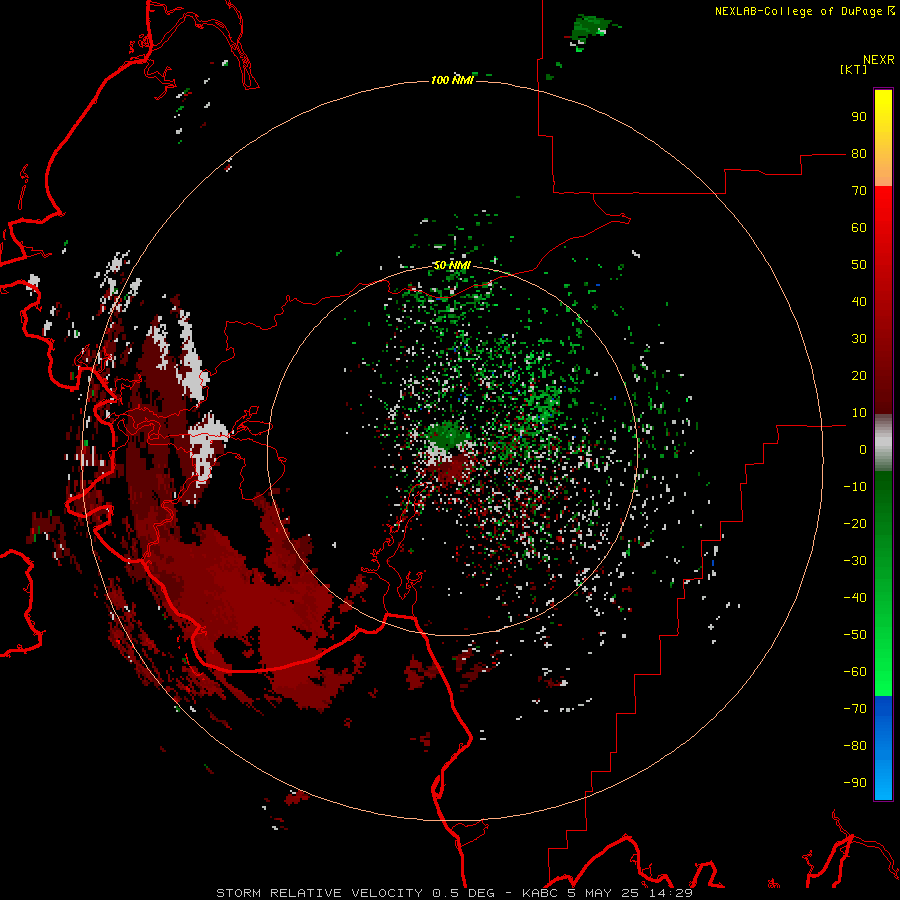
Task: Select the -10 scale value
Action: 855,487
